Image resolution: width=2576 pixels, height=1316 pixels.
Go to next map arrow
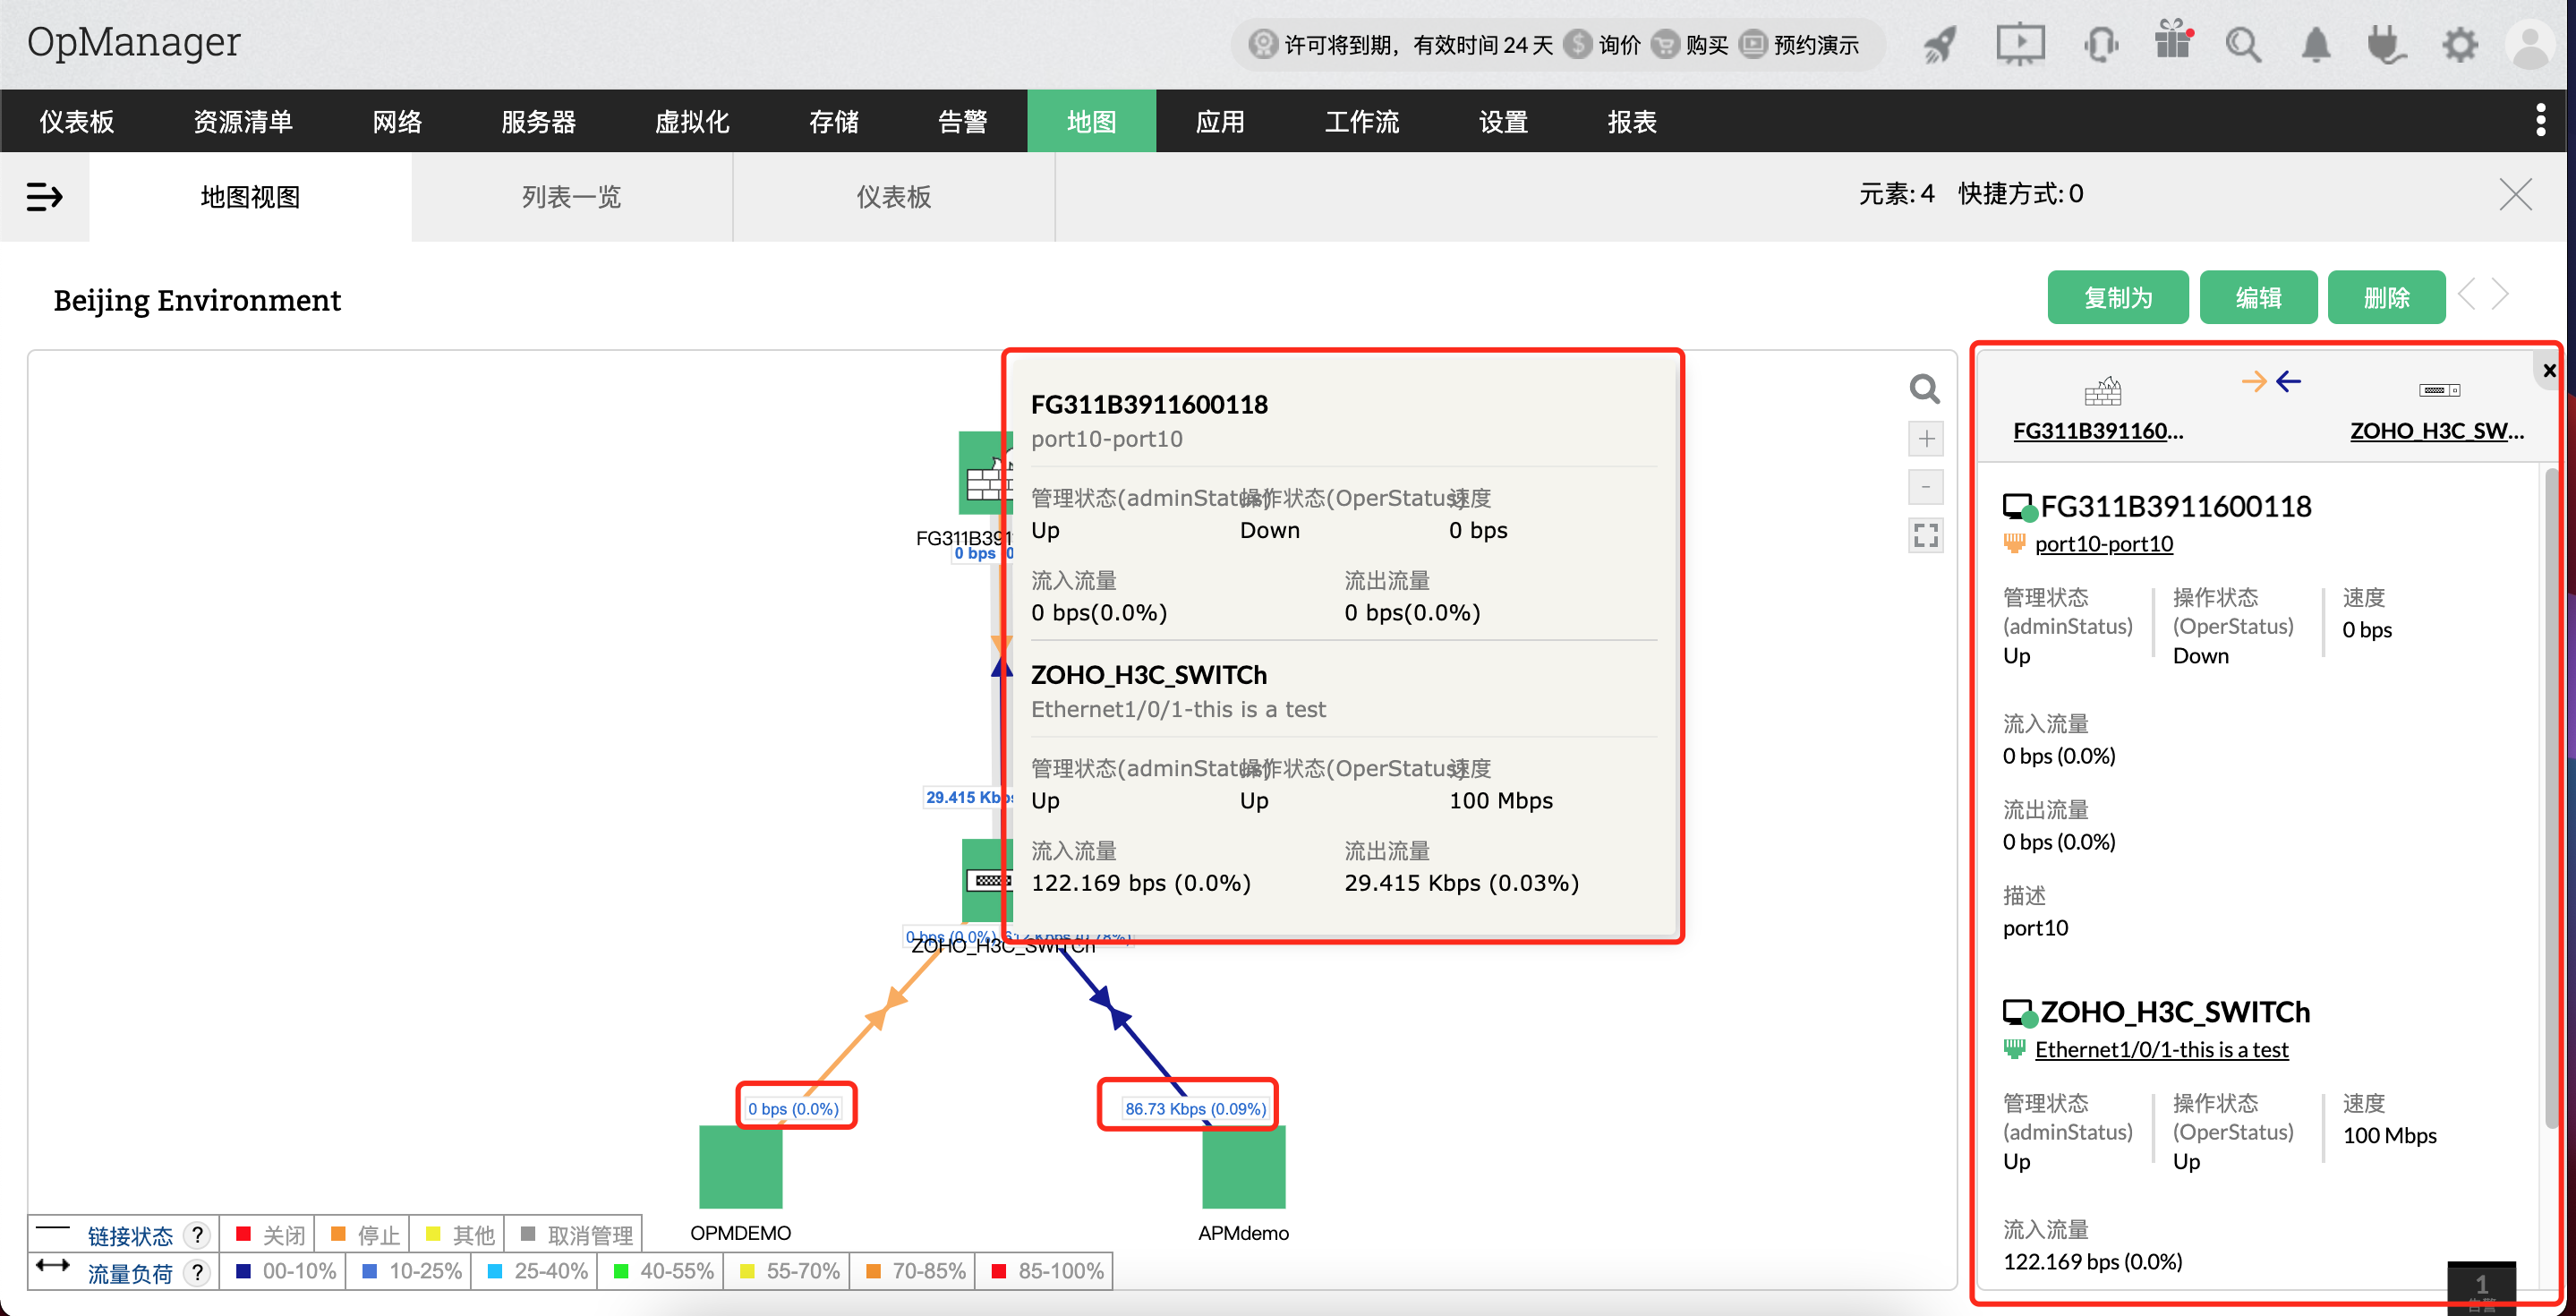(2501, 294)
